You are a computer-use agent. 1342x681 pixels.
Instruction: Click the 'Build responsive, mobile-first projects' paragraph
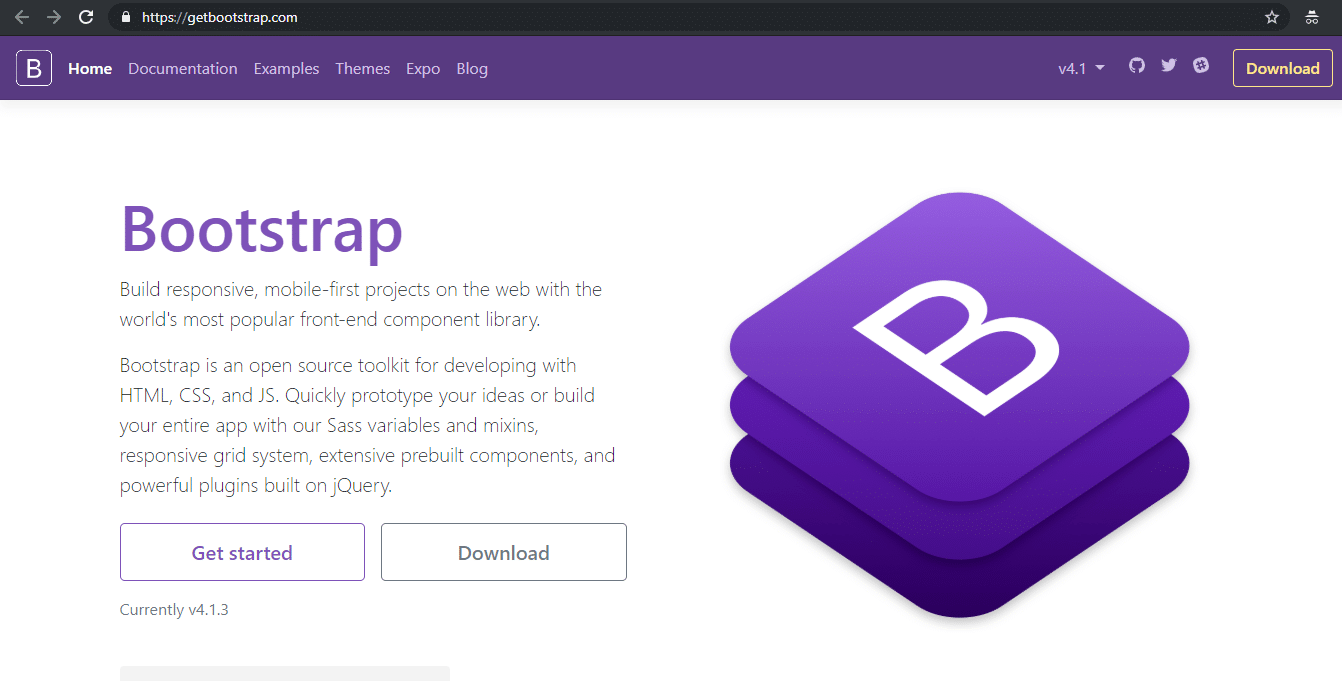click(361, 305)
